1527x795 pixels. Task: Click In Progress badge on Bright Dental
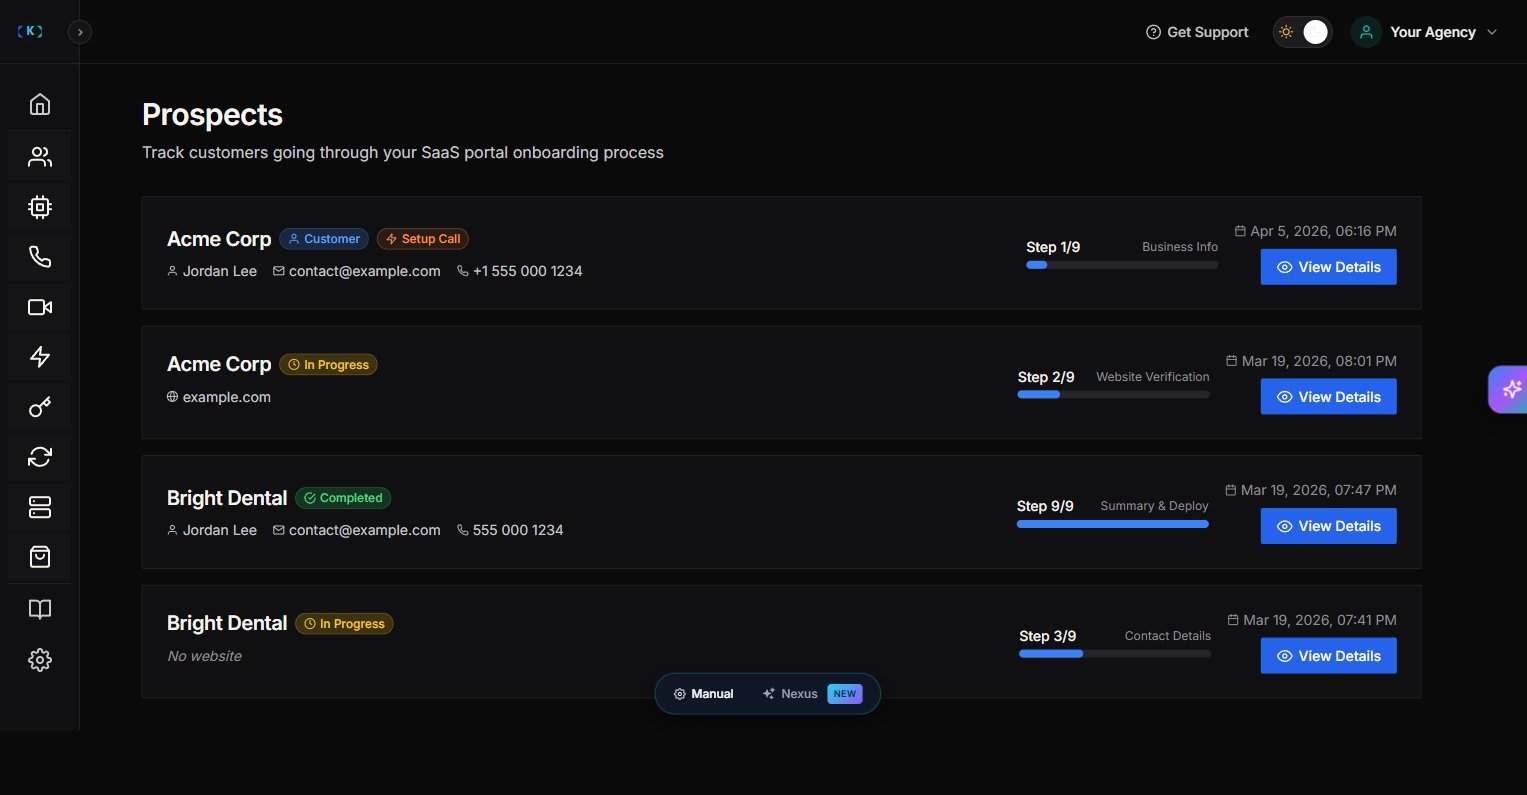pos(344,624)
